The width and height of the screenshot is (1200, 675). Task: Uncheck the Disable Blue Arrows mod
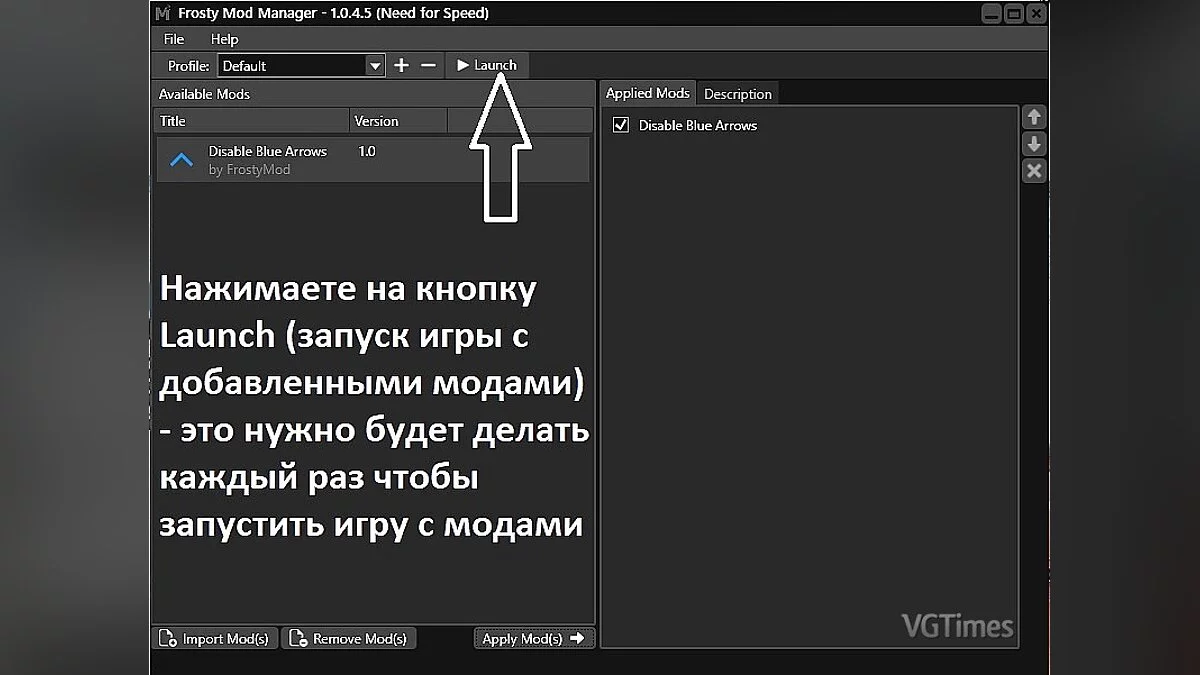click(x=620, y=125)
